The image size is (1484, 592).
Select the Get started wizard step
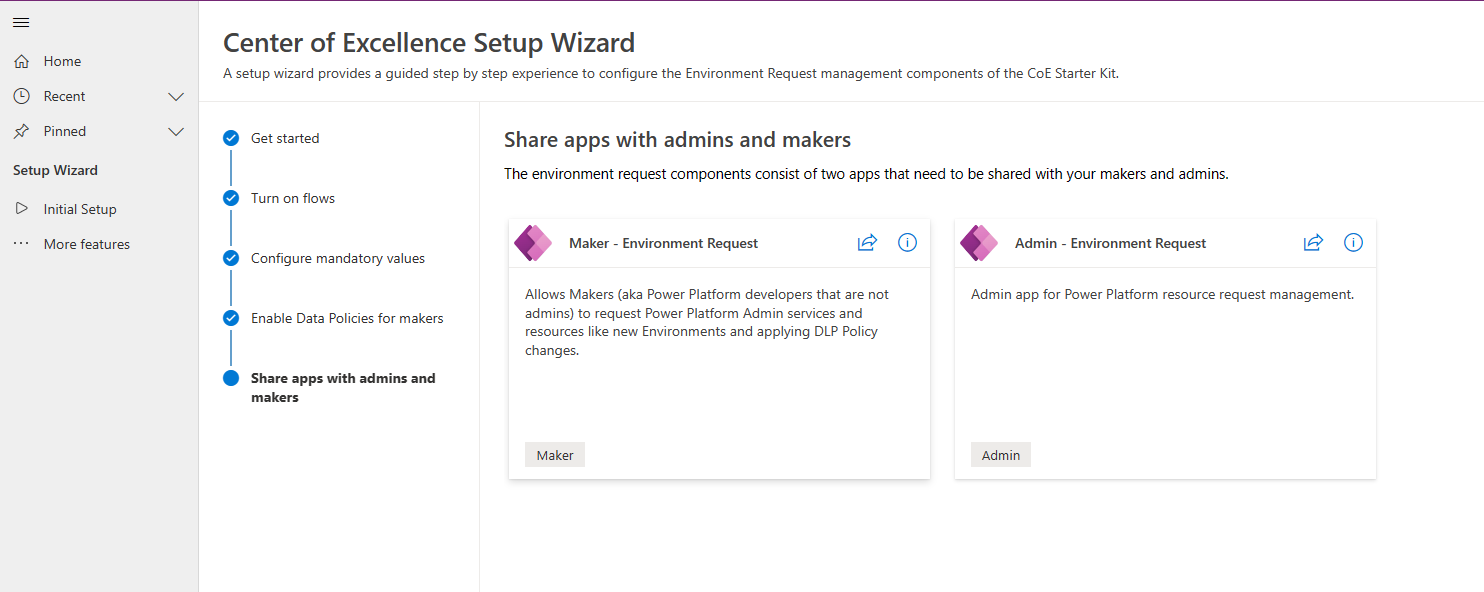tap(285, 138)
